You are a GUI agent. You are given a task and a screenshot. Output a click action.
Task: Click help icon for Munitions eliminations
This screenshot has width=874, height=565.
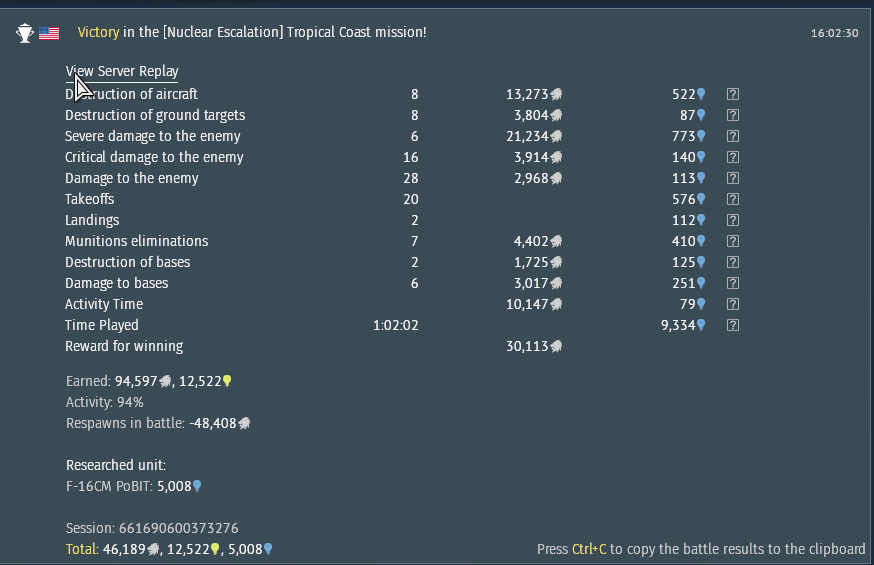pos(733,241)
